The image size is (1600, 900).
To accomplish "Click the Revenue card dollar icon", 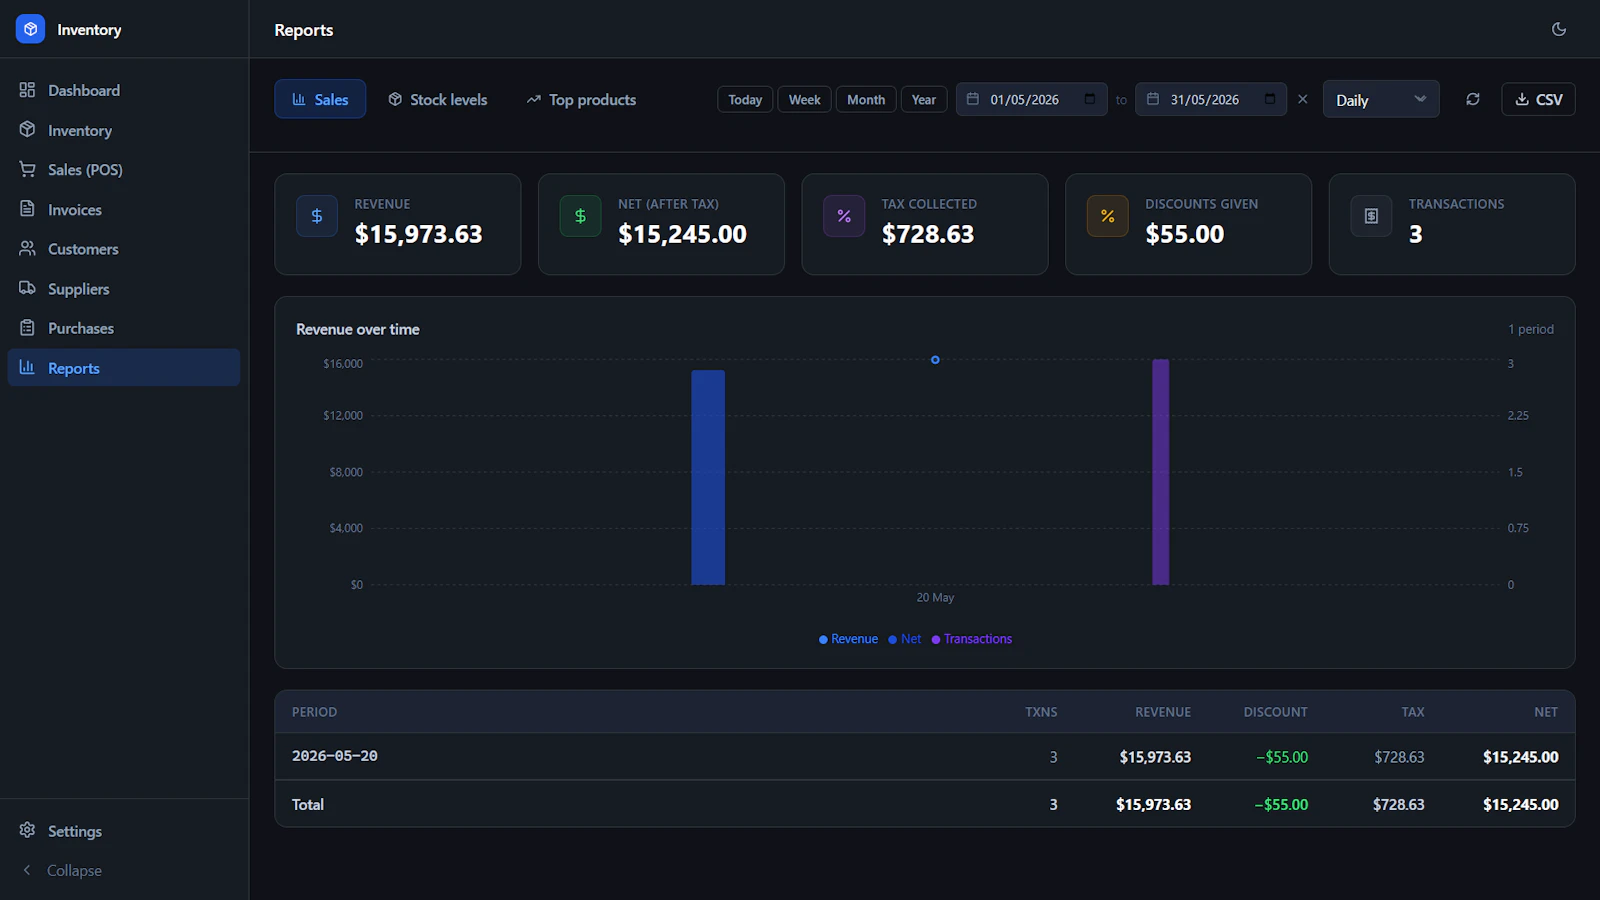I will pyautogui.click(x=317, y=216).
